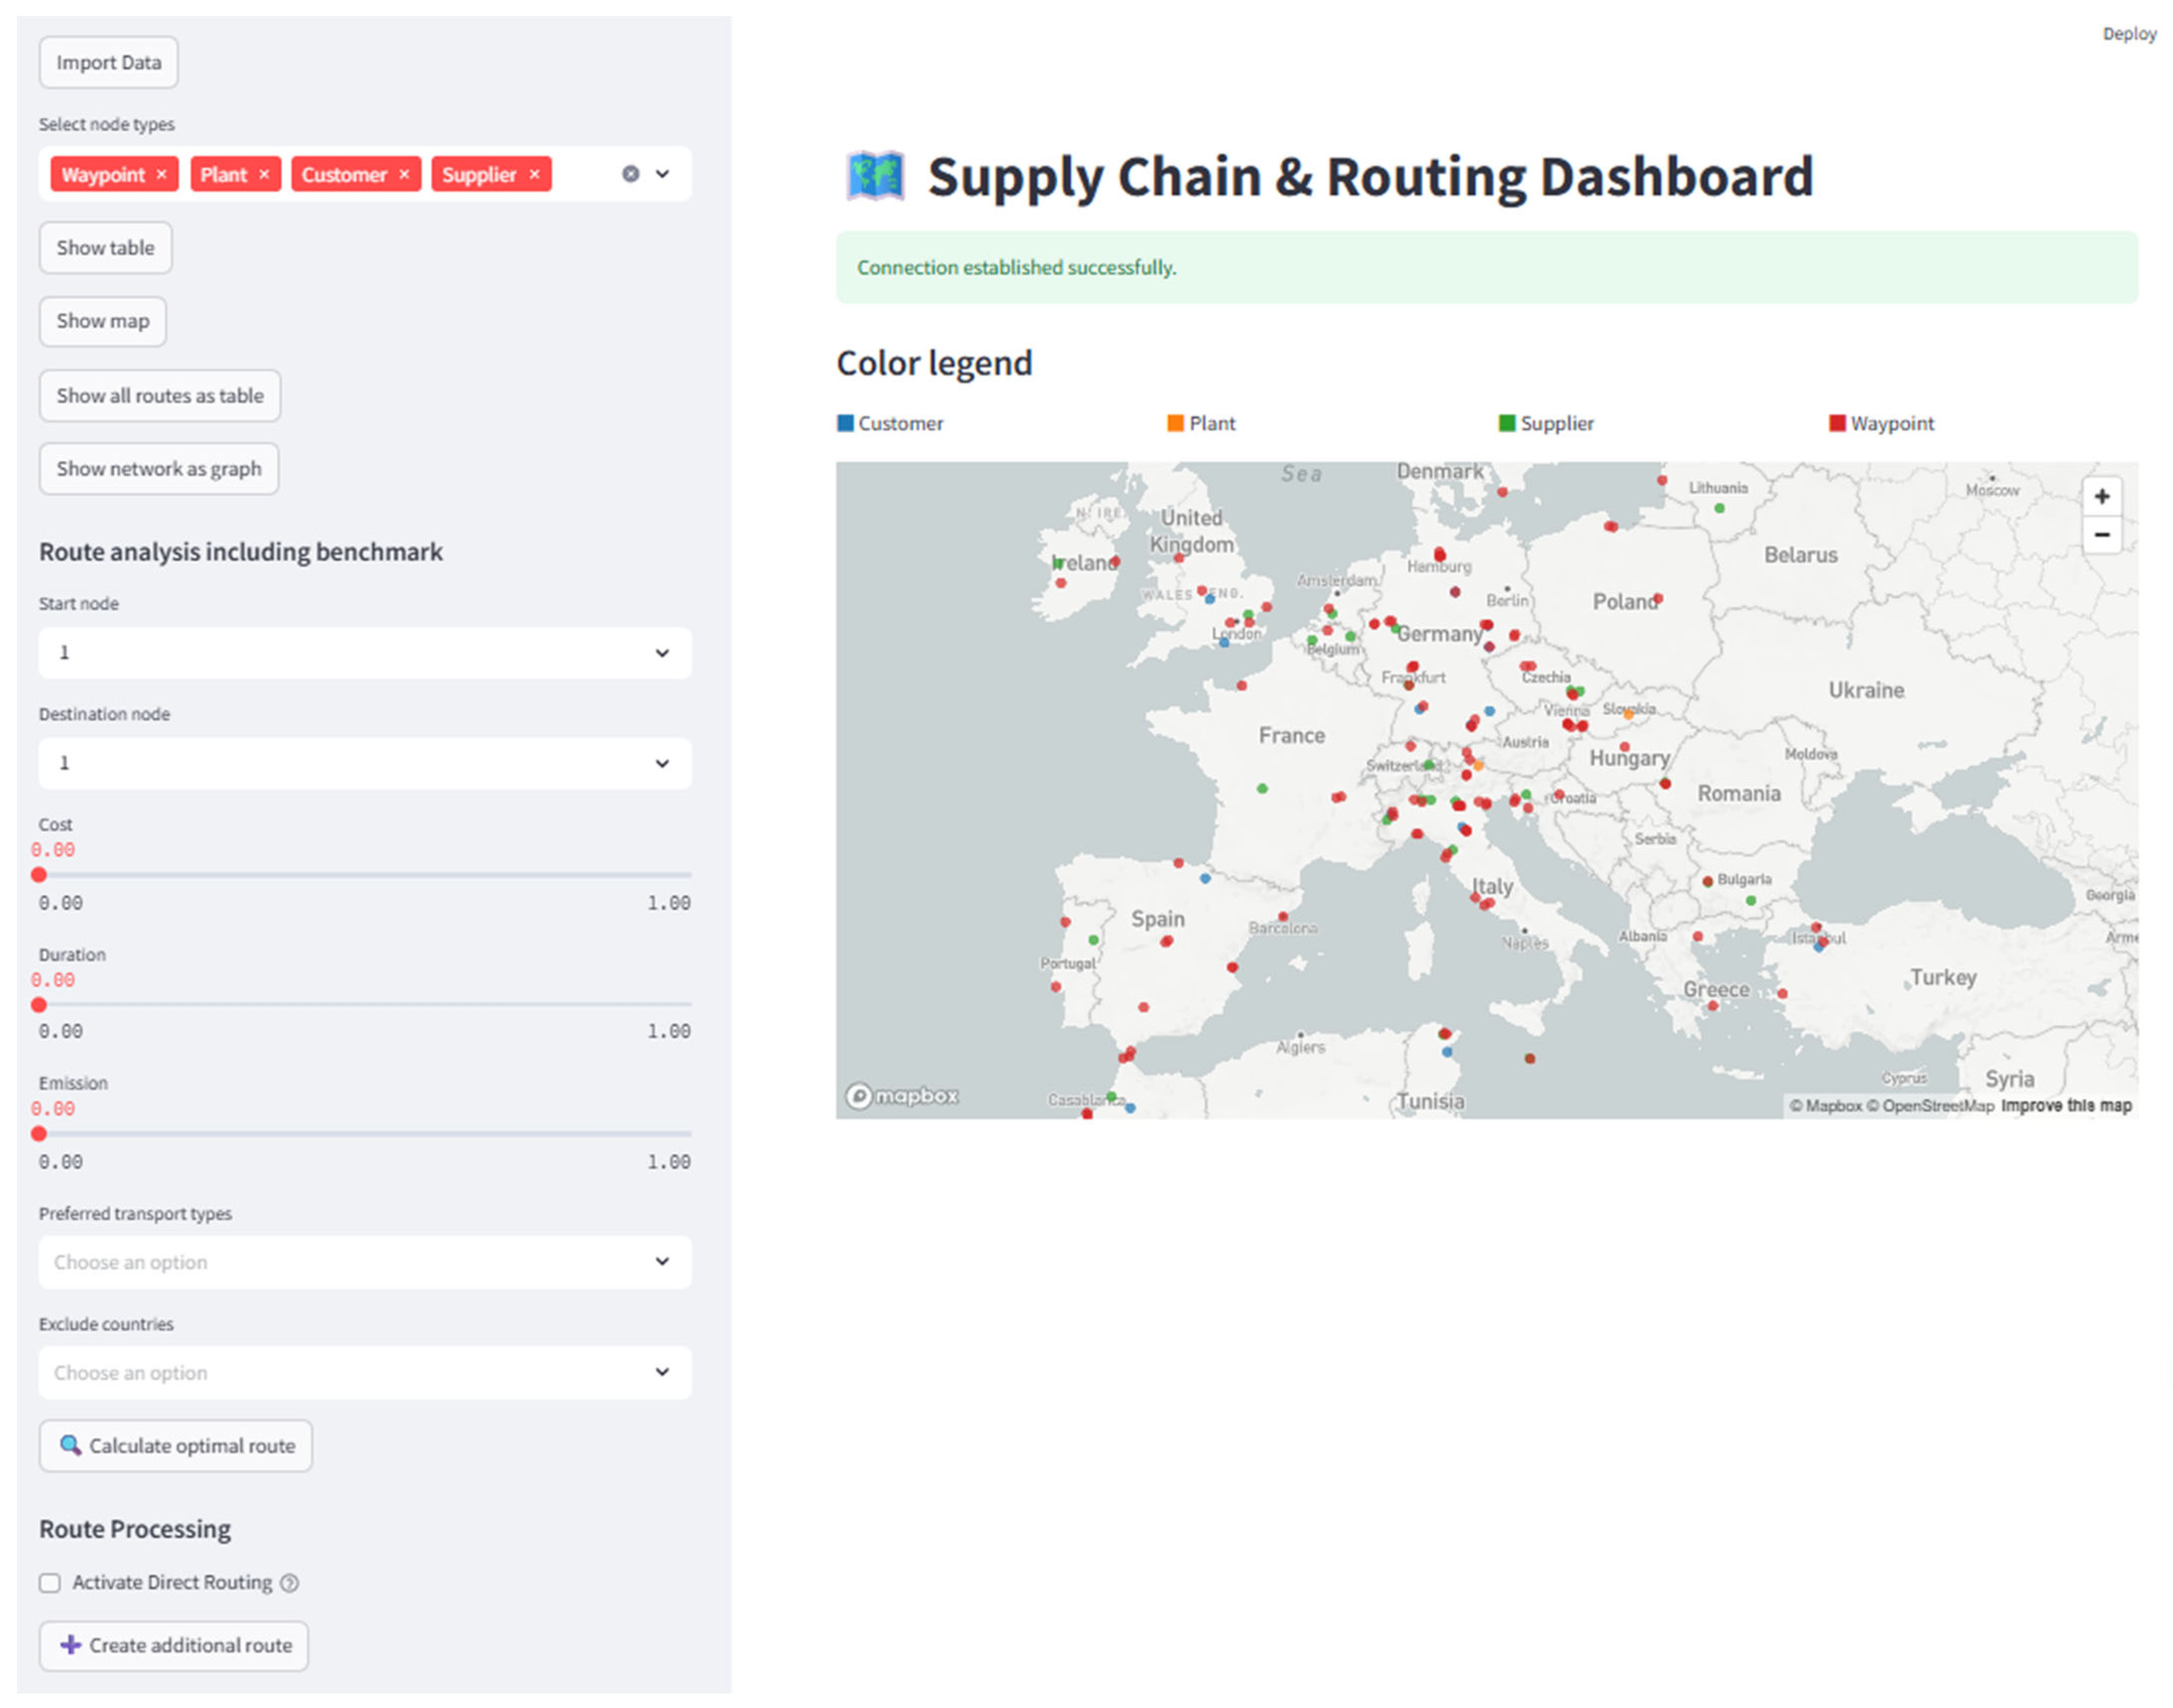2173x1708 pixels.
Task: Expand Preferred transport types dropdown
Action: coord(364,1262)
